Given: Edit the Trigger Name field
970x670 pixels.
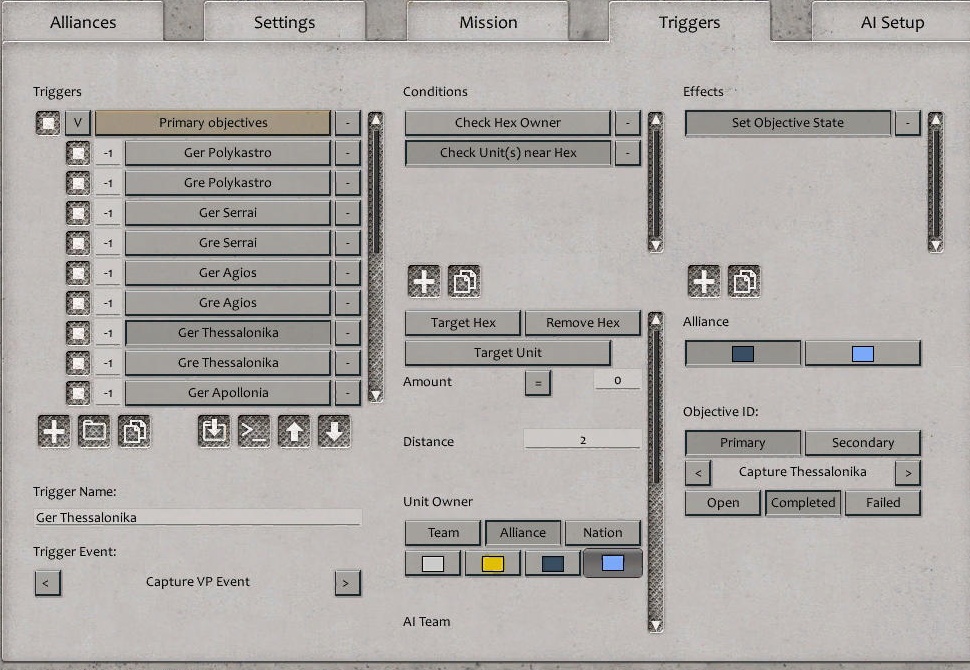Looking at the screenshot, I should pyautogui.click(x=198, y=517).
